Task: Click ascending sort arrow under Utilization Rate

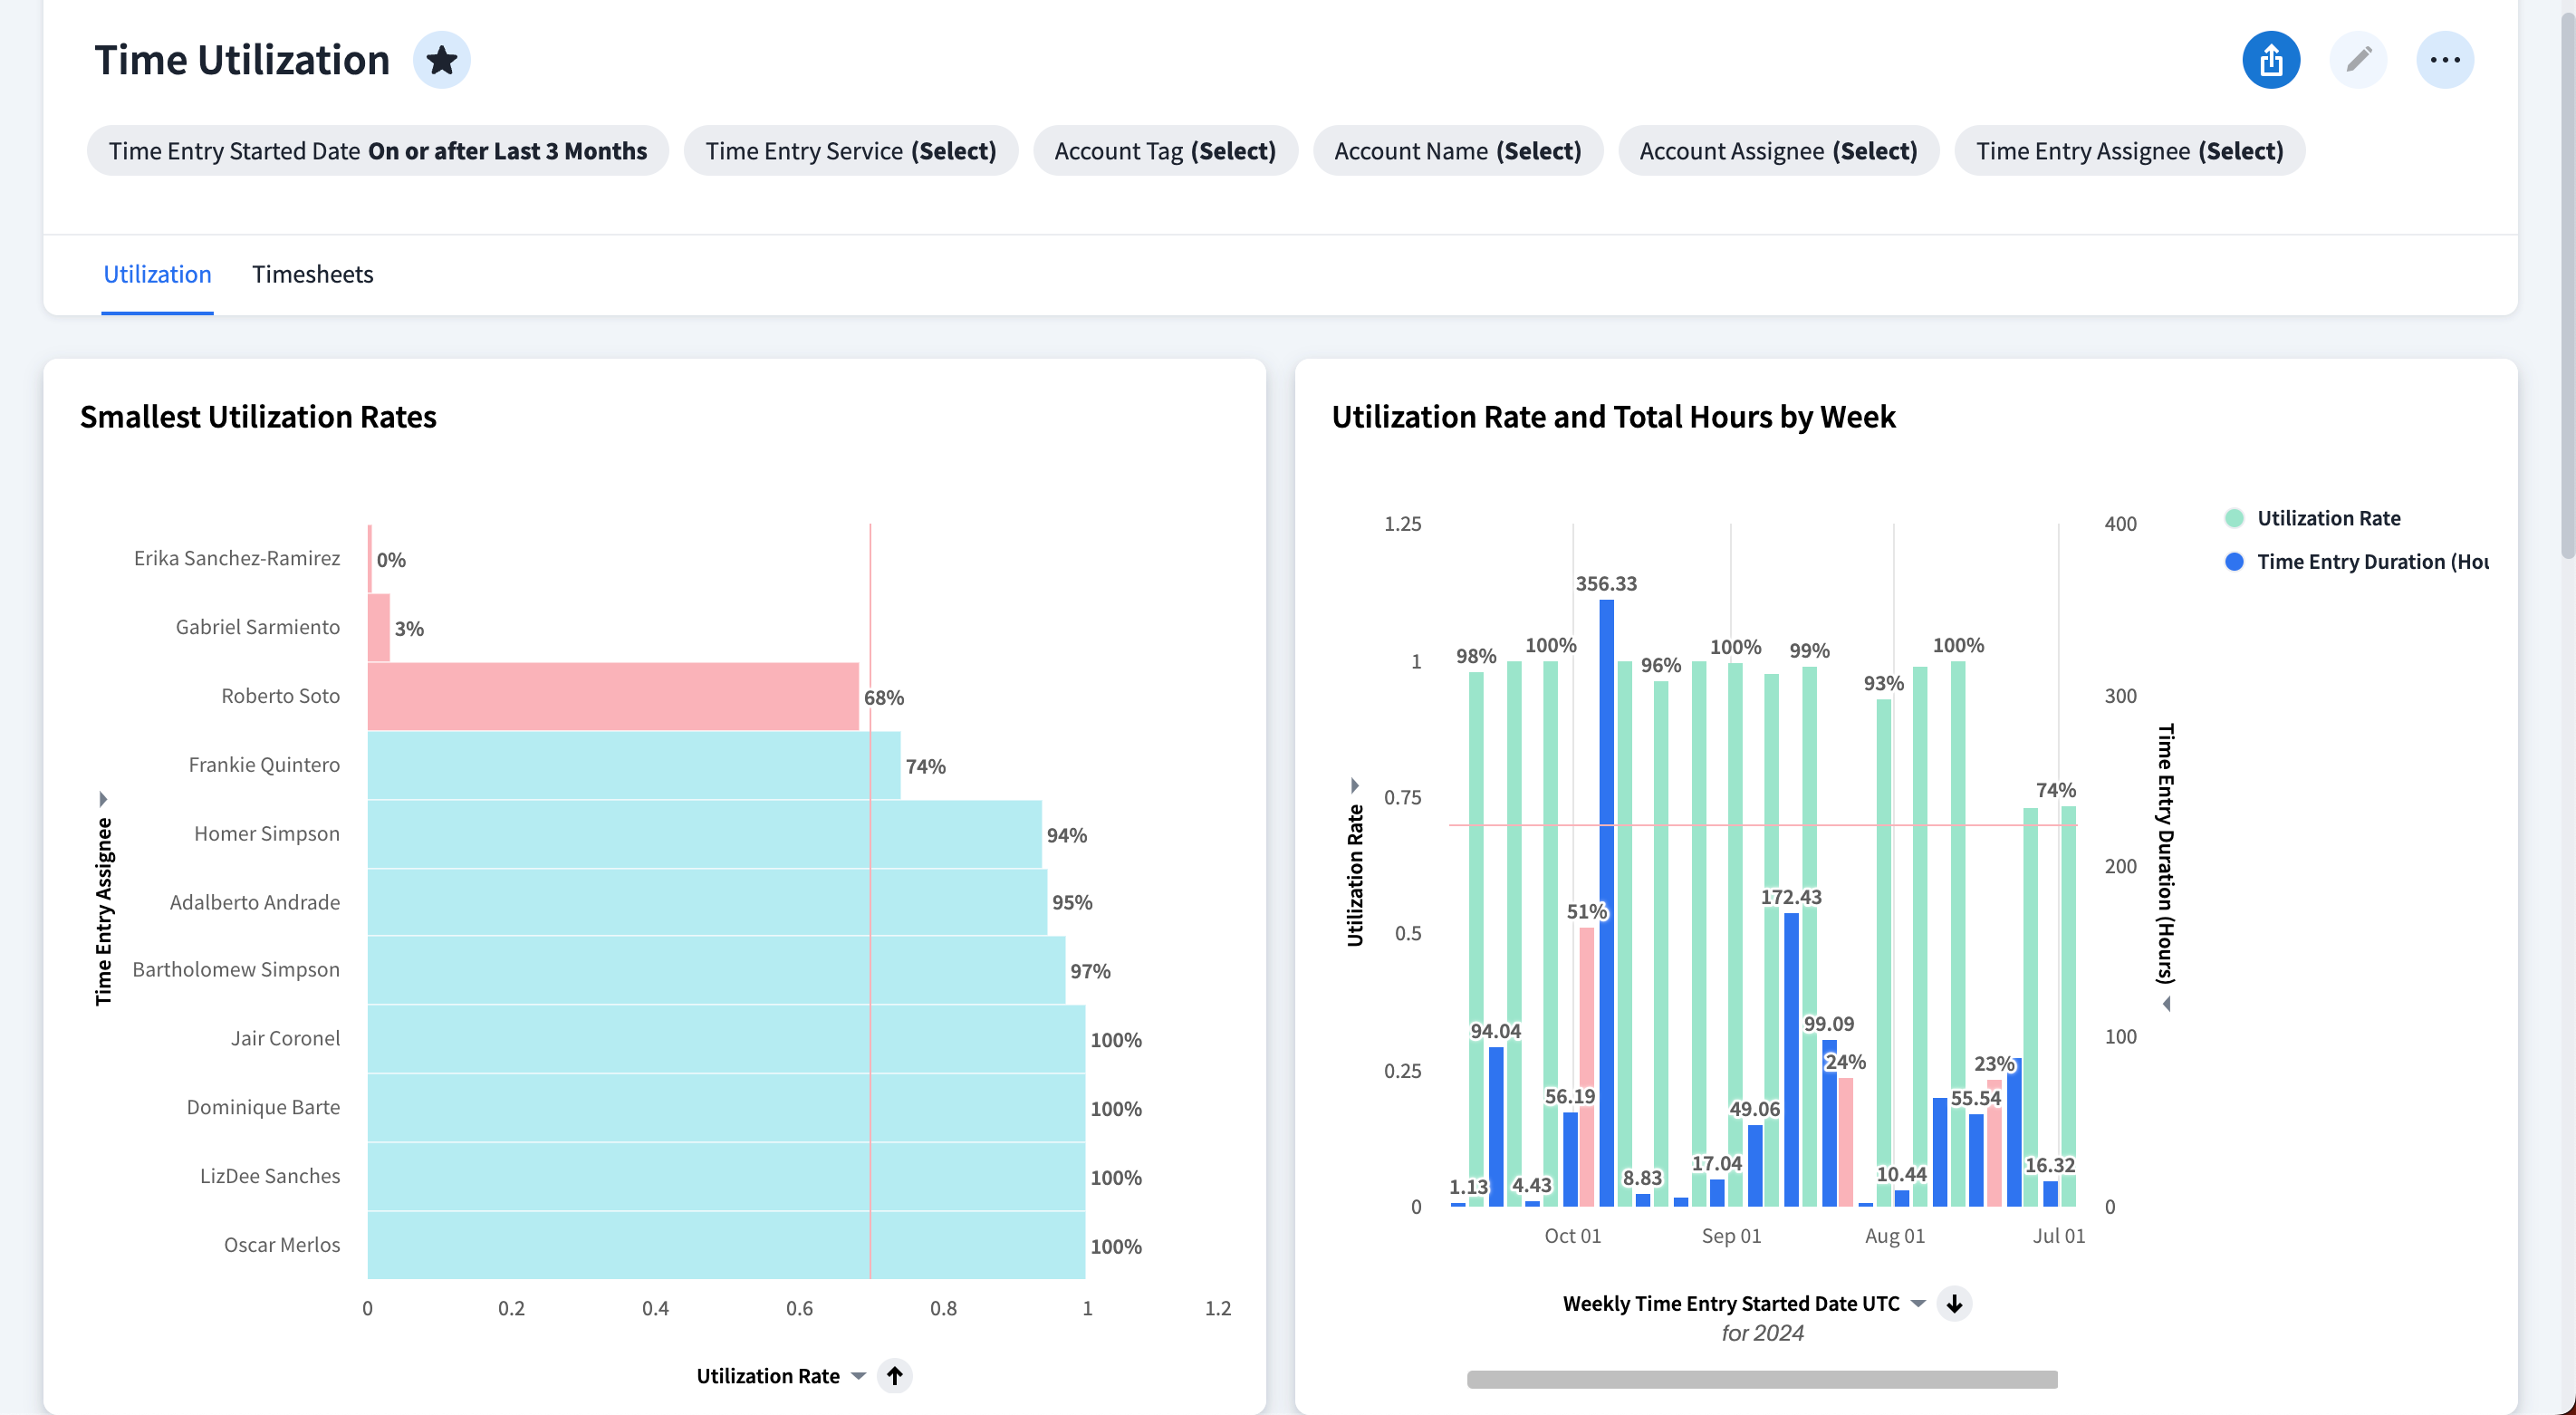Action: click(894, 1375)
